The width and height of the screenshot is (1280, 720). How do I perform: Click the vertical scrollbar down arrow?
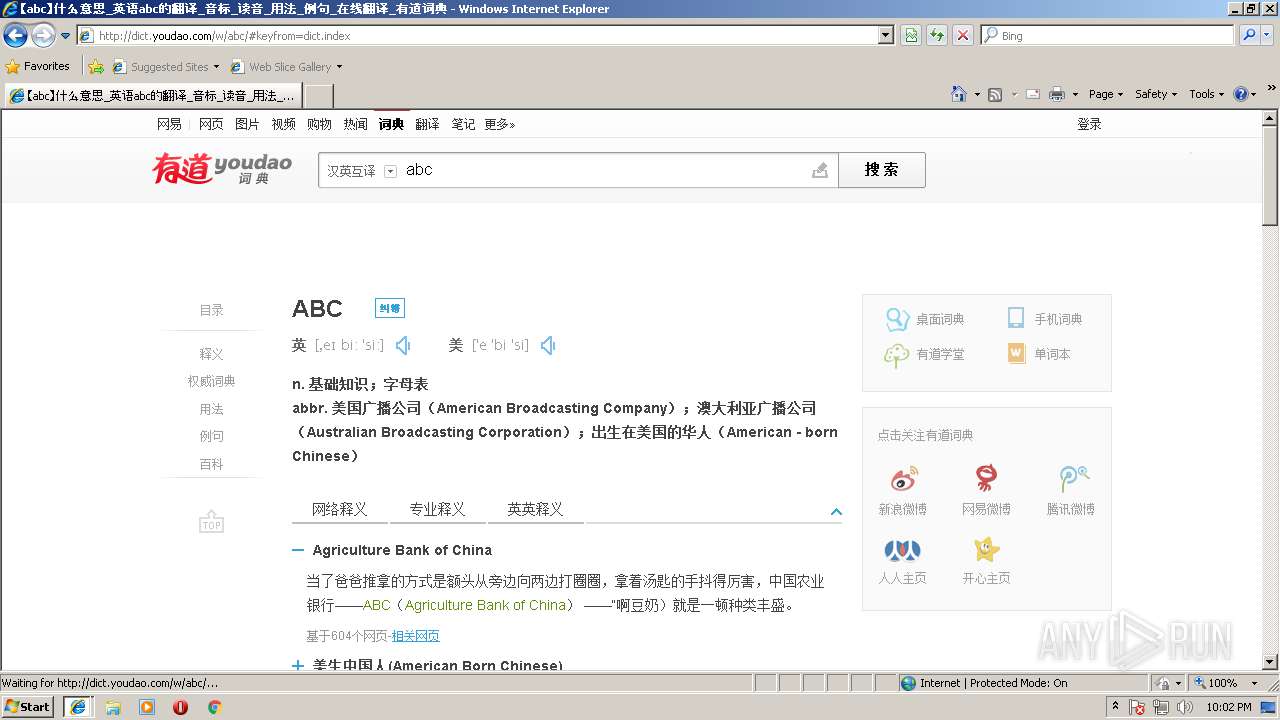click(x=1270, y=662)
